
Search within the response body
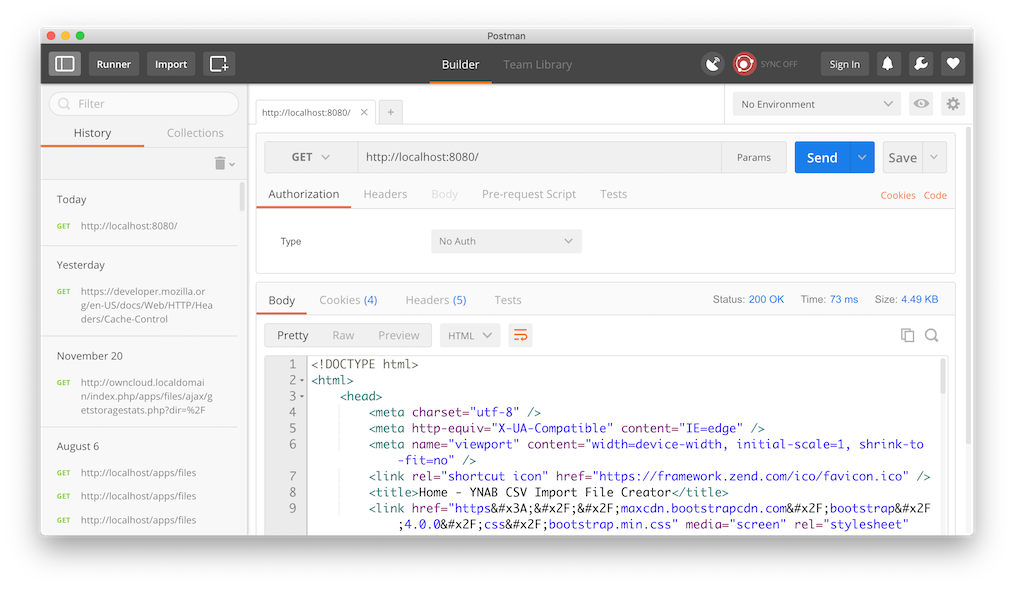tap(931, 335)
